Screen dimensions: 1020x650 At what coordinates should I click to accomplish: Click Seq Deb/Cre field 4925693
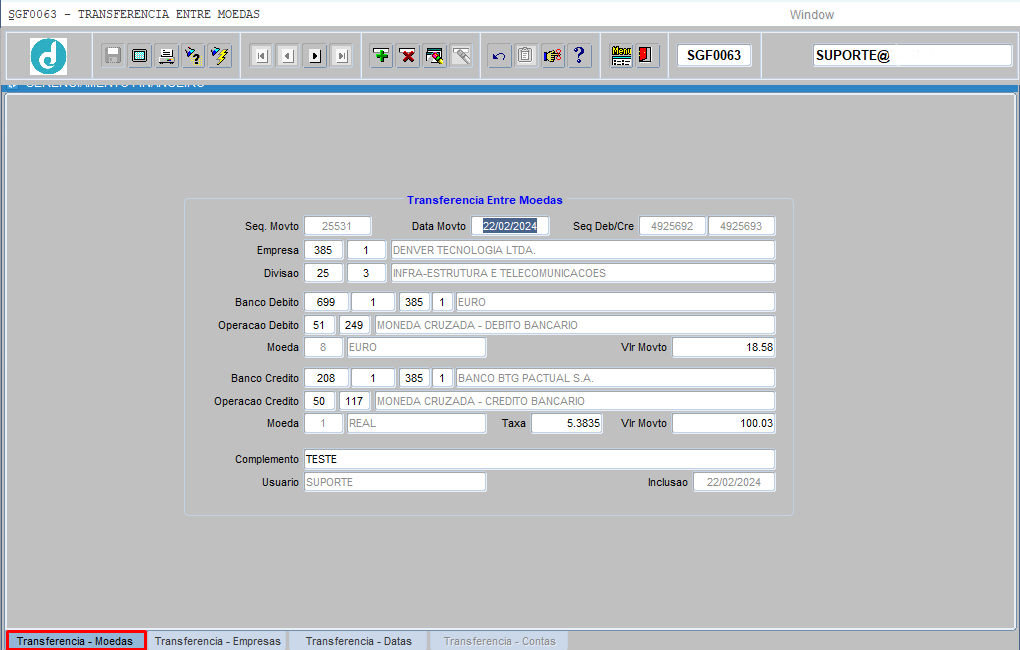click(741, 226)
